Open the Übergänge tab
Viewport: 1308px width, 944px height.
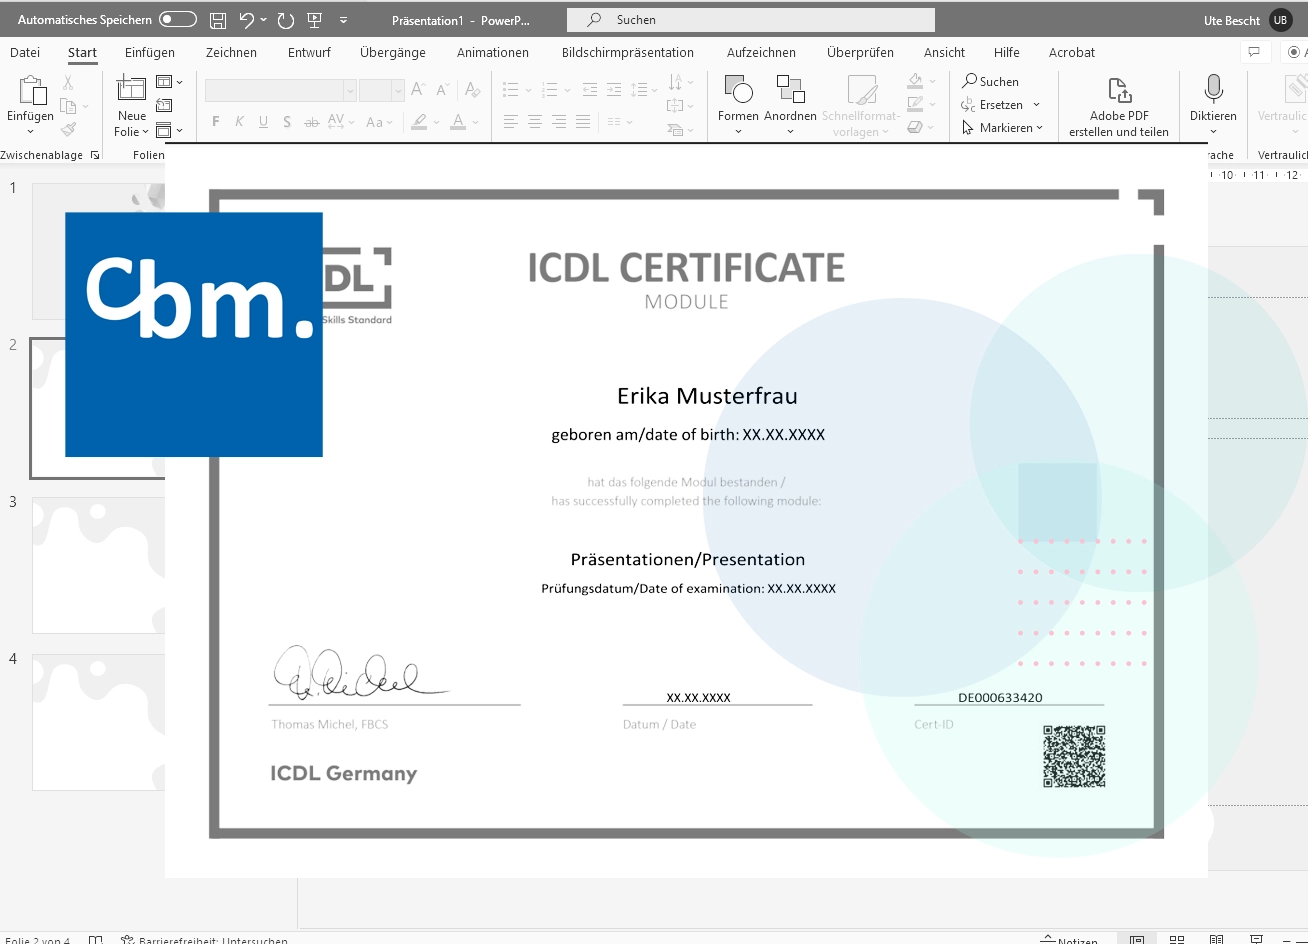point(393,52)
